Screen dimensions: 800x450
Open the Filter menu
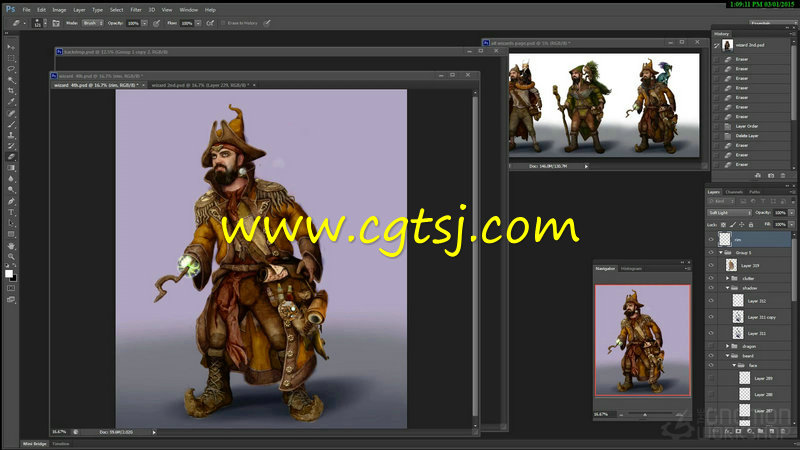[x=136, y=10]
